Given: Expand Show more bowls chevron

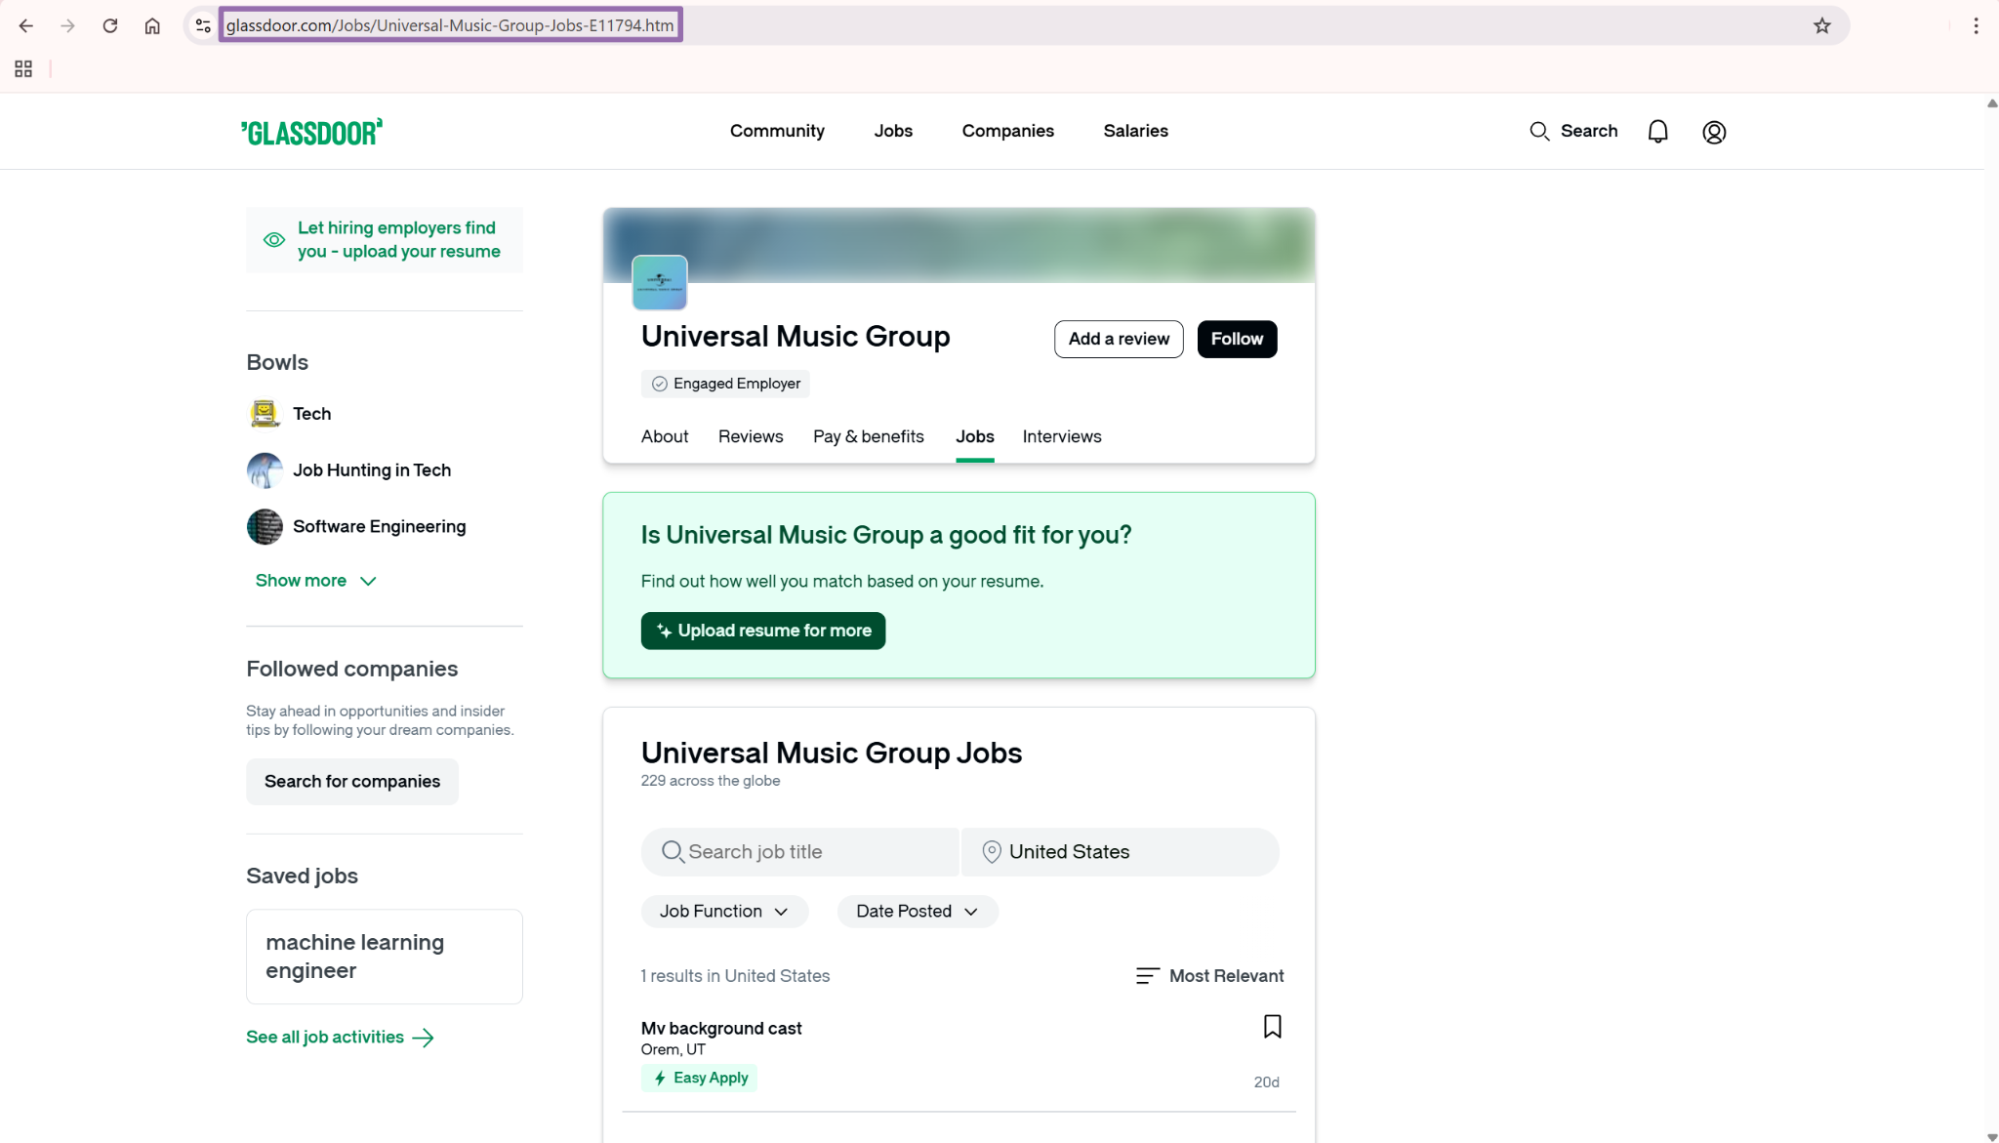Looking at the screenshot, I should click(x=368, y=581).
